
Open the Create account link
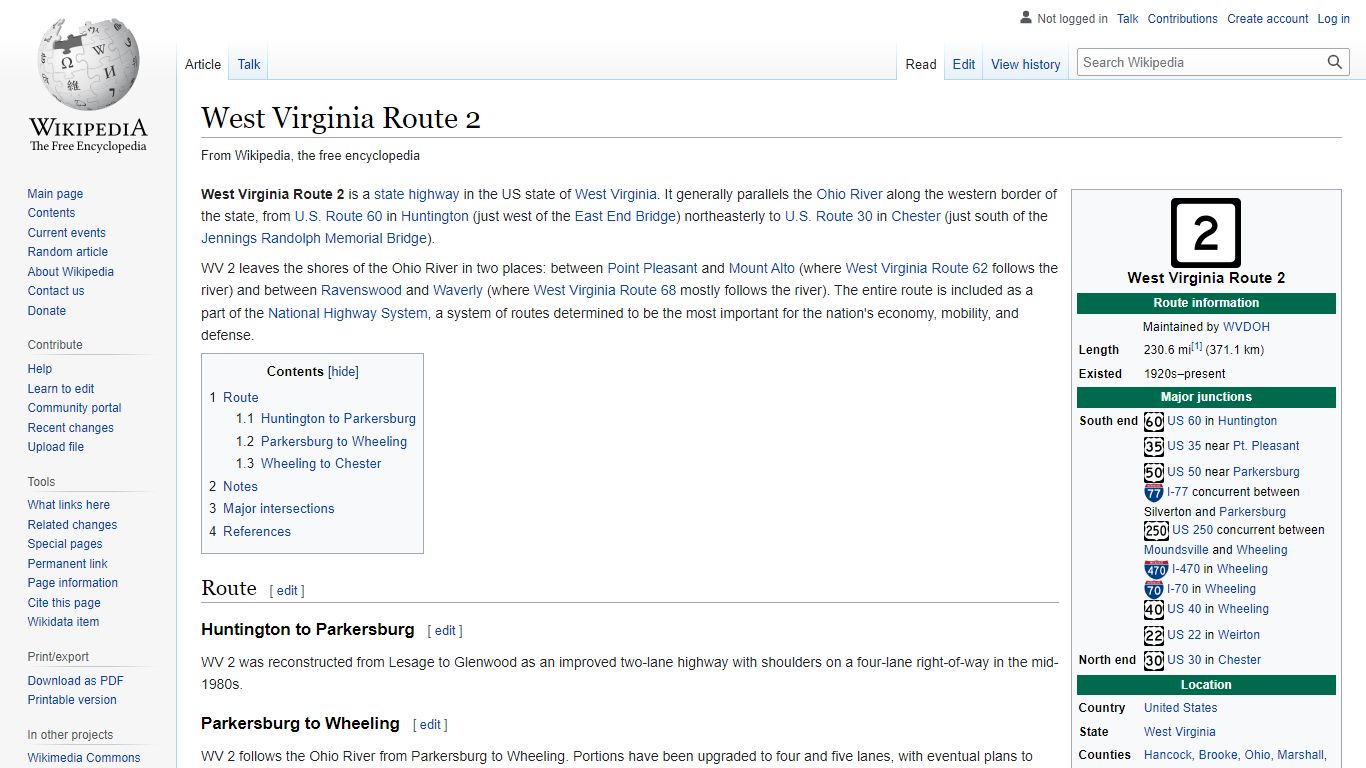[1268, 18]
